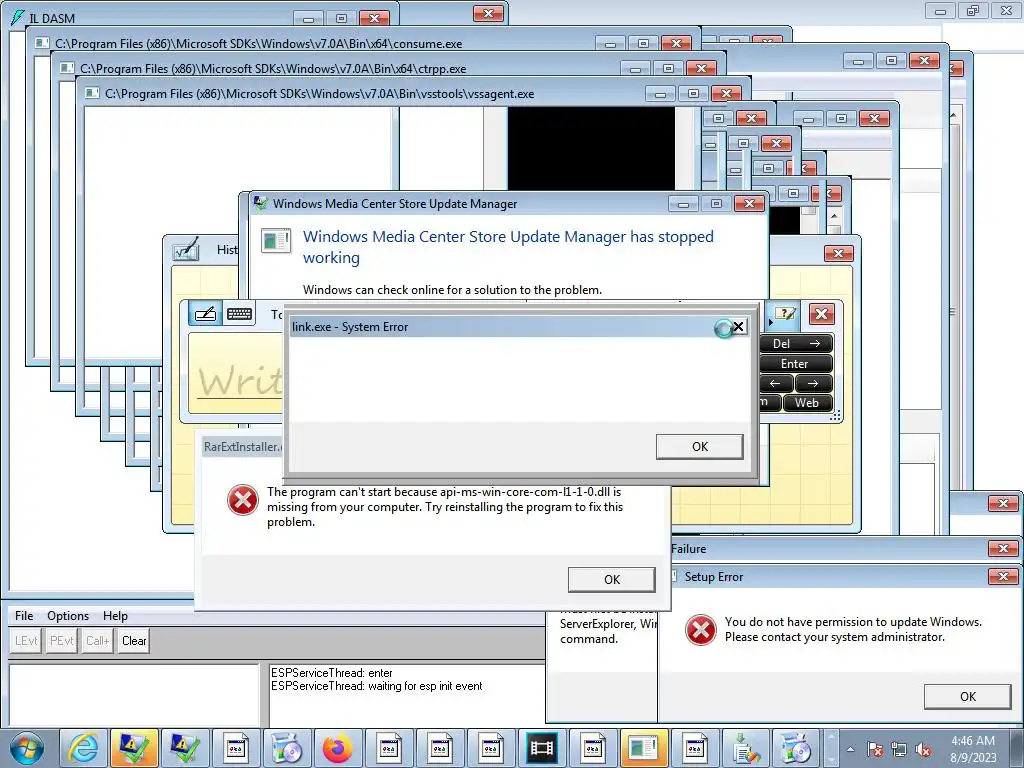Click the Media Center Store Update Manager title icon
1024x768 pixels.
pyautogui.click(x=261, y=203)
